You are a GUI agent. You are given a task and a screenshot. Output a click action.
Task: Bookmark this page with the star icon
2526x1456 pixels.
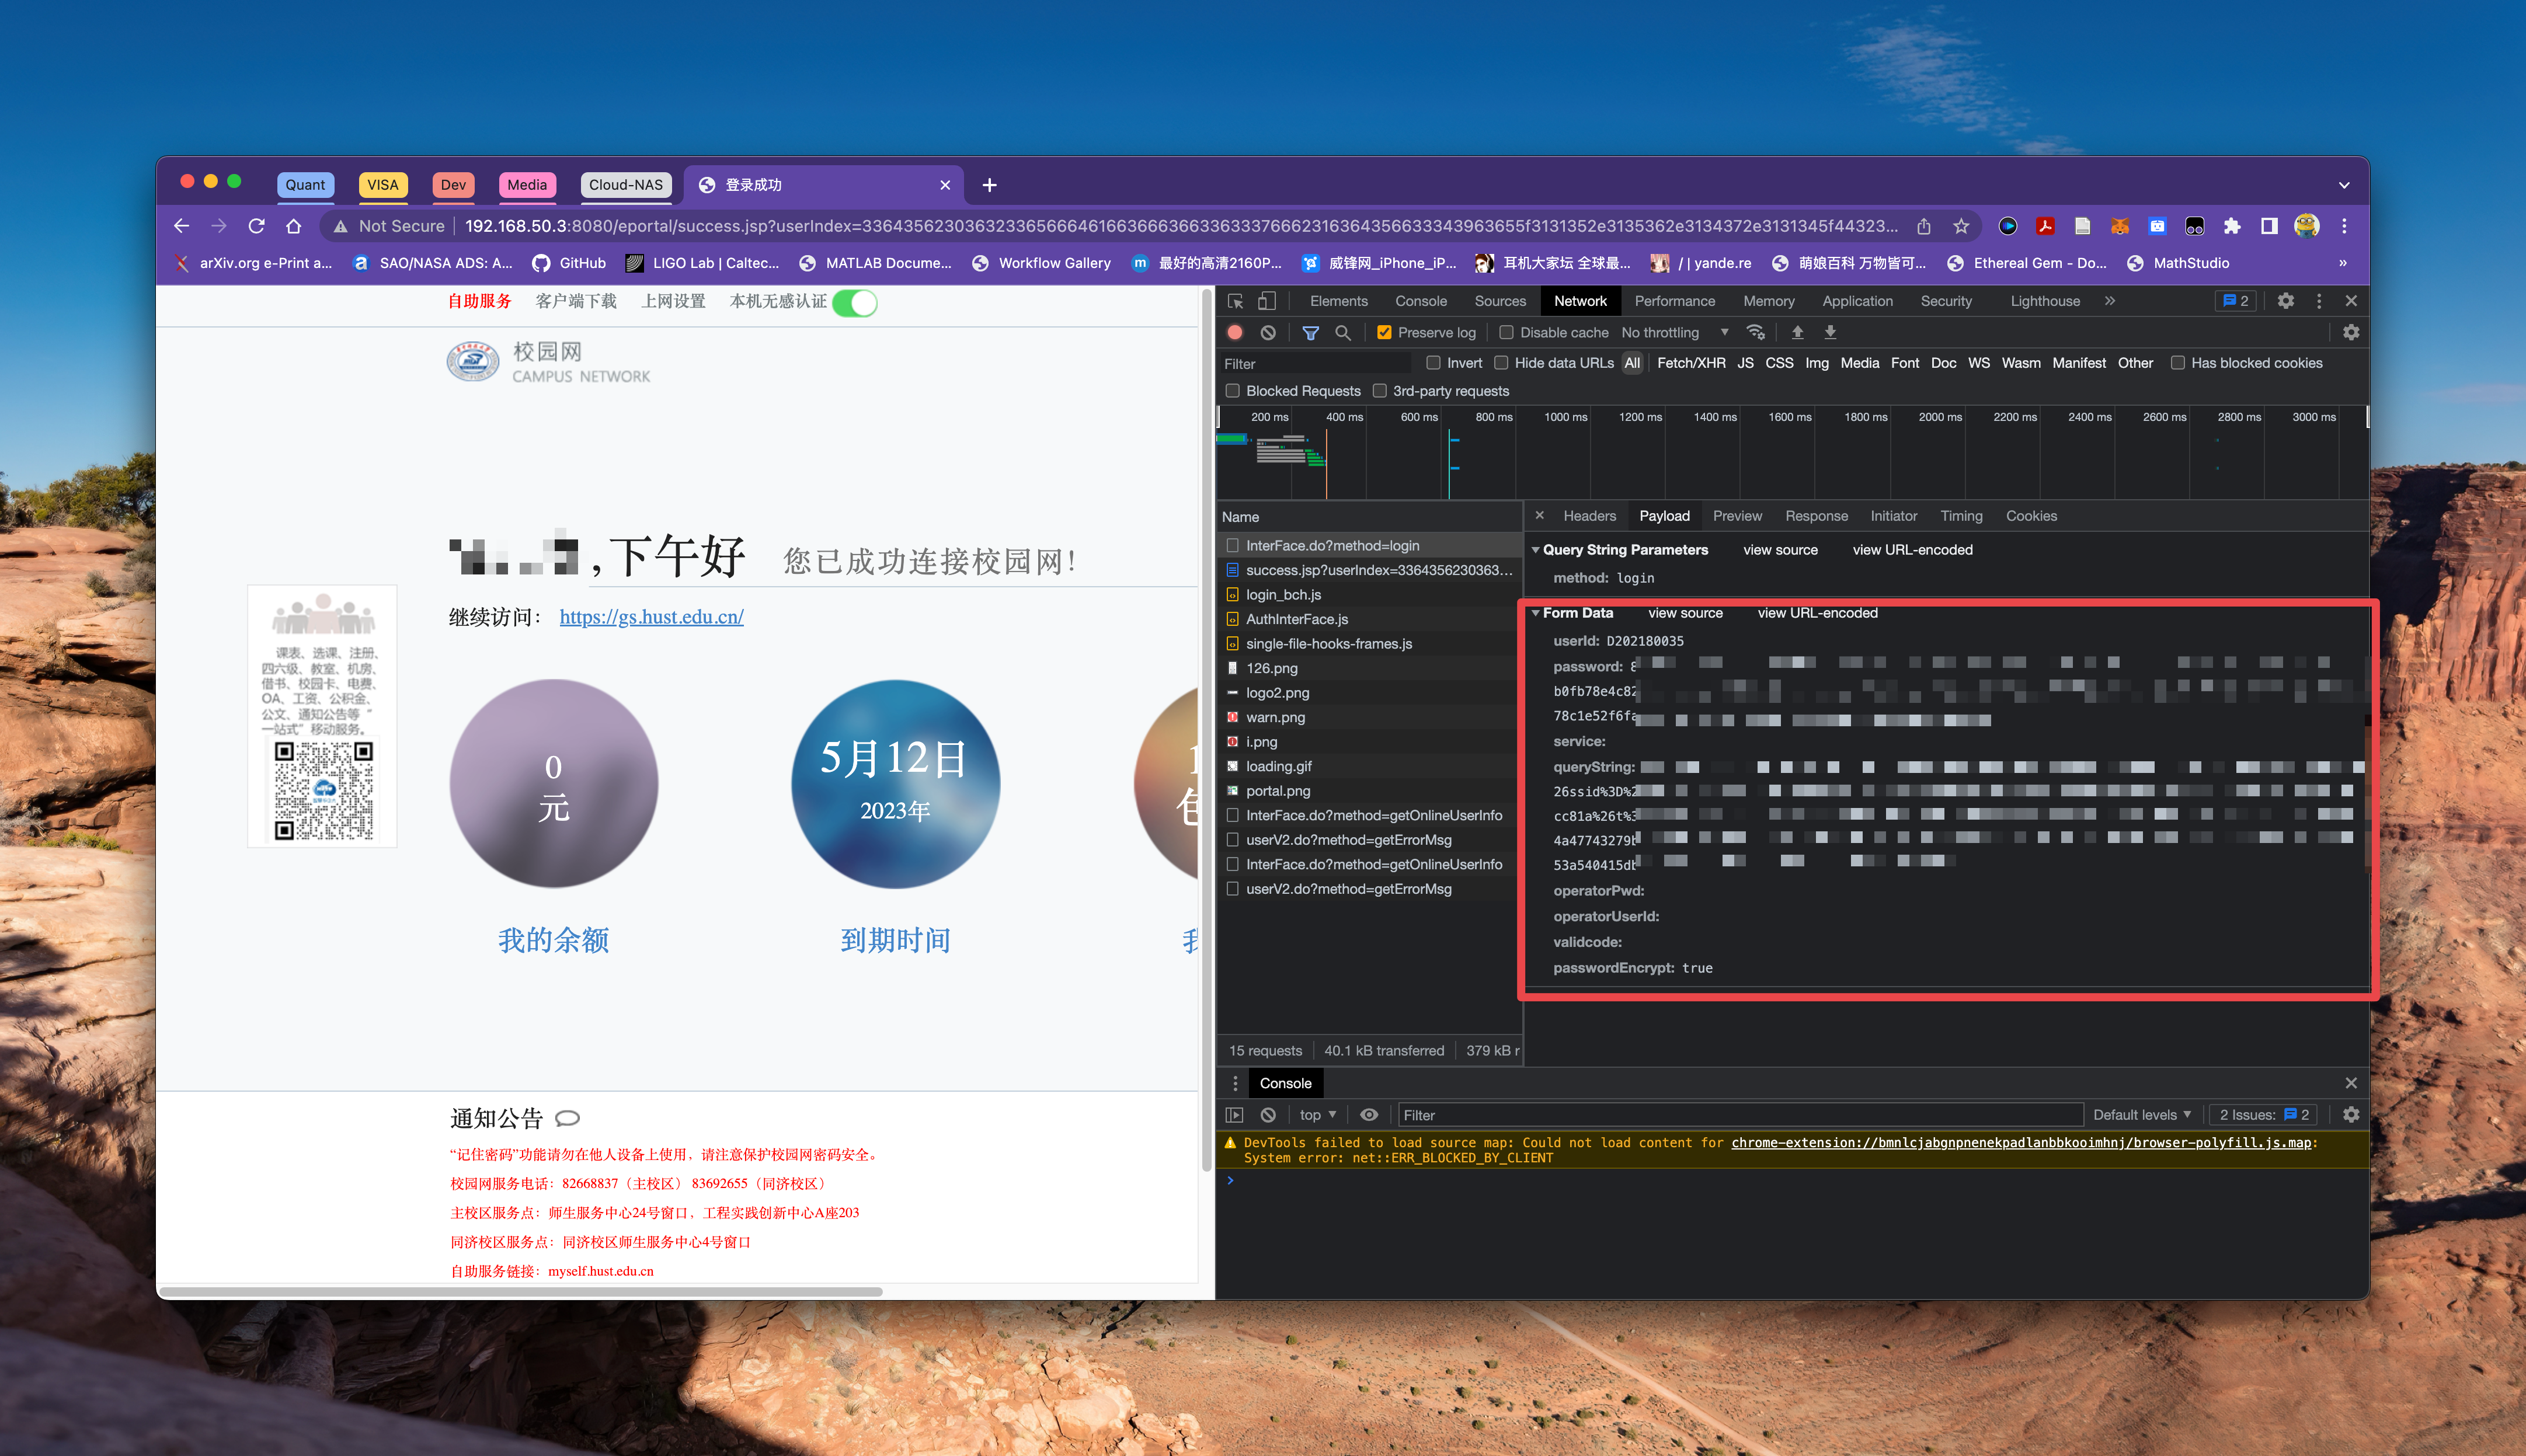(x=1961, y=226)
